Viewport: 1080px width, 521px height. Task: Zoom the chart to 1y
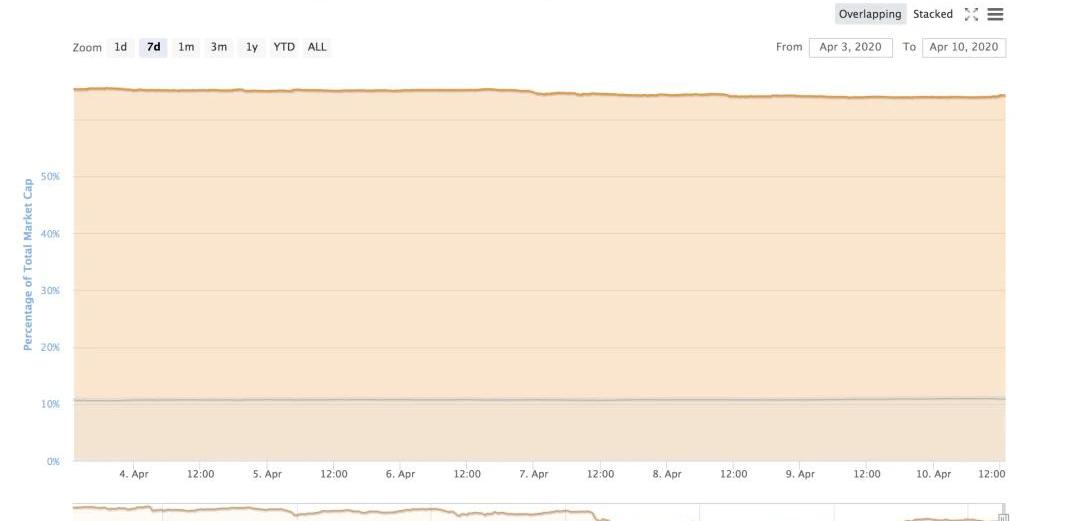click(x=251, y=47)
